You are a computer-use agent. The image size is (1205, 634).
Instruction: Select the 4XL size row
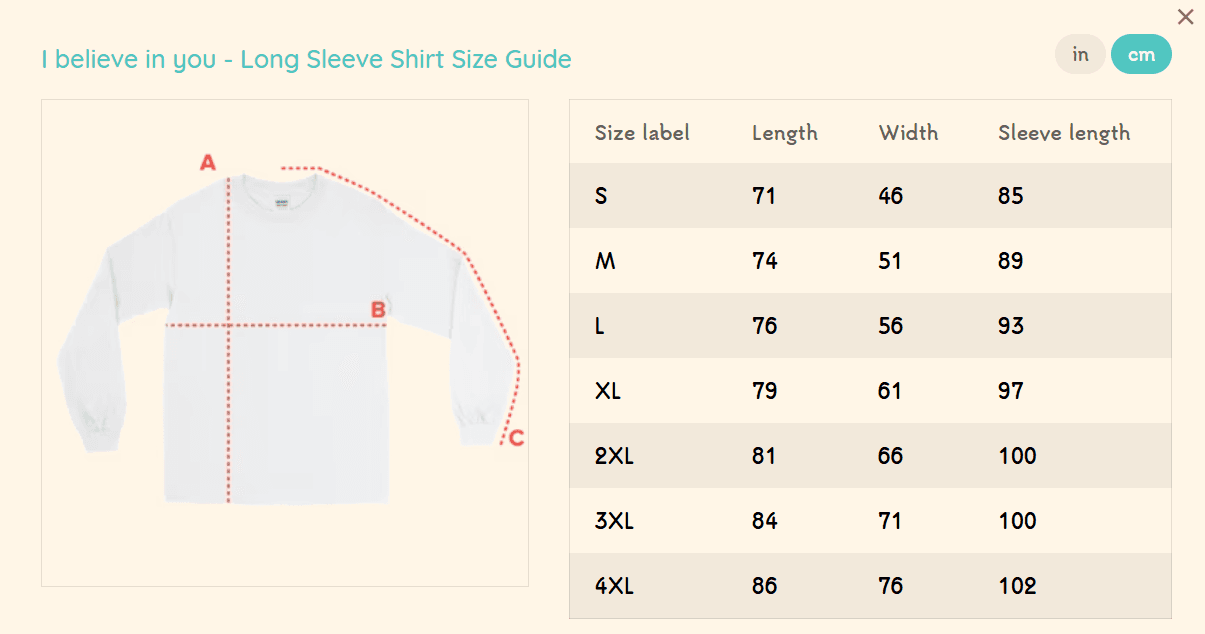614,586
